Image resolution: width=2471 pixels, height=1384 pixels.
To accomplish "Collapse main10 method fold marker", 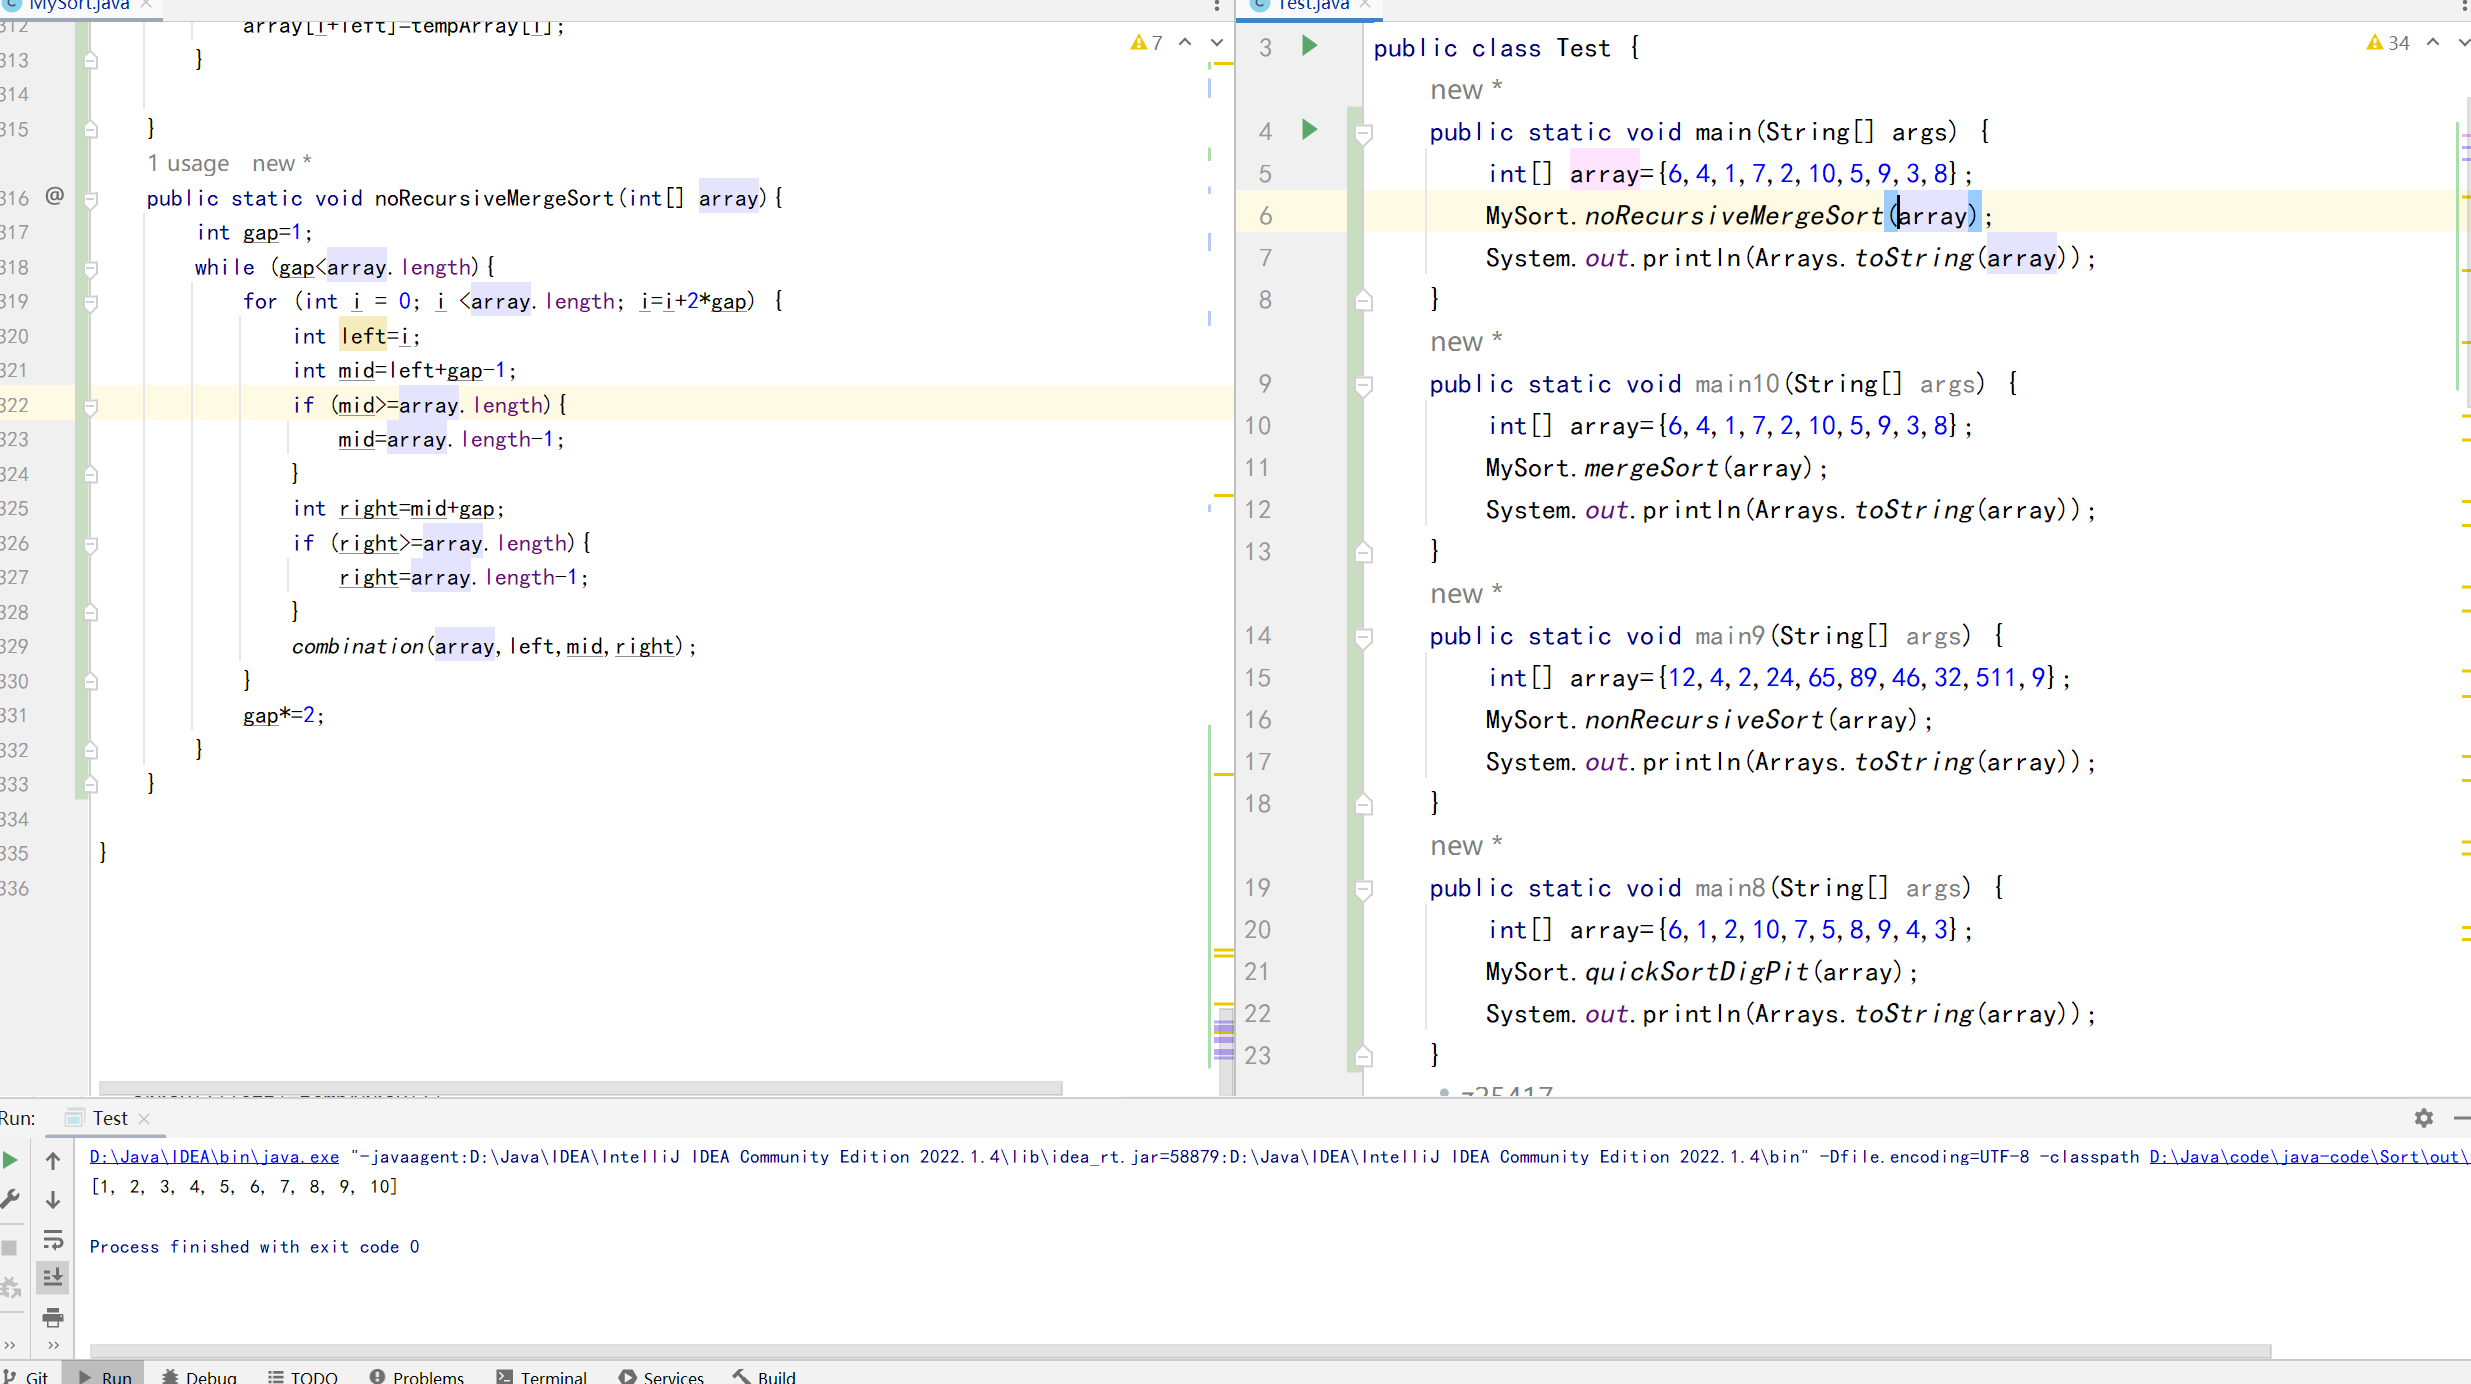I will (1363, 385).
